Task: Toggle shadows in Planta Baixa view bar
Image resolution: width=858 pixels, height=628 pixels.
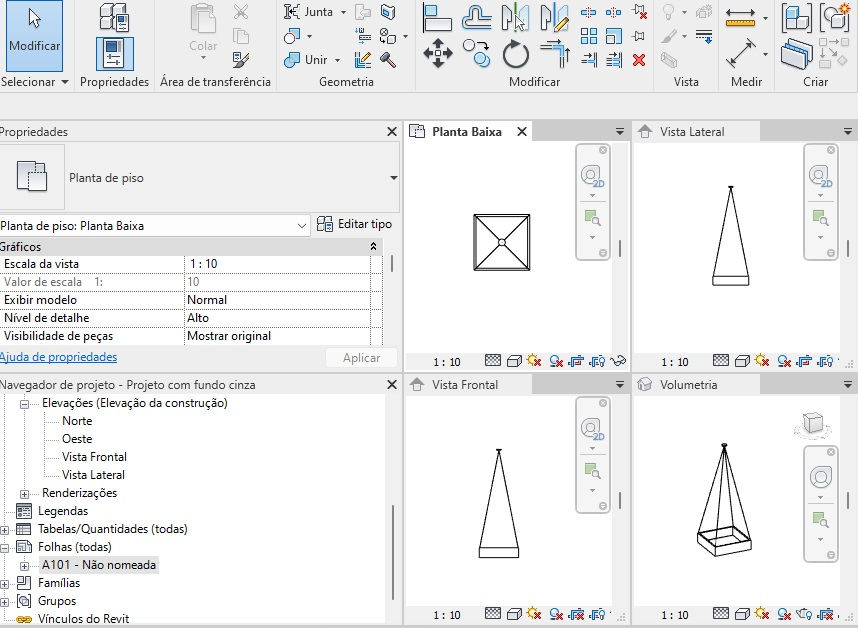Action: point(556,361)
